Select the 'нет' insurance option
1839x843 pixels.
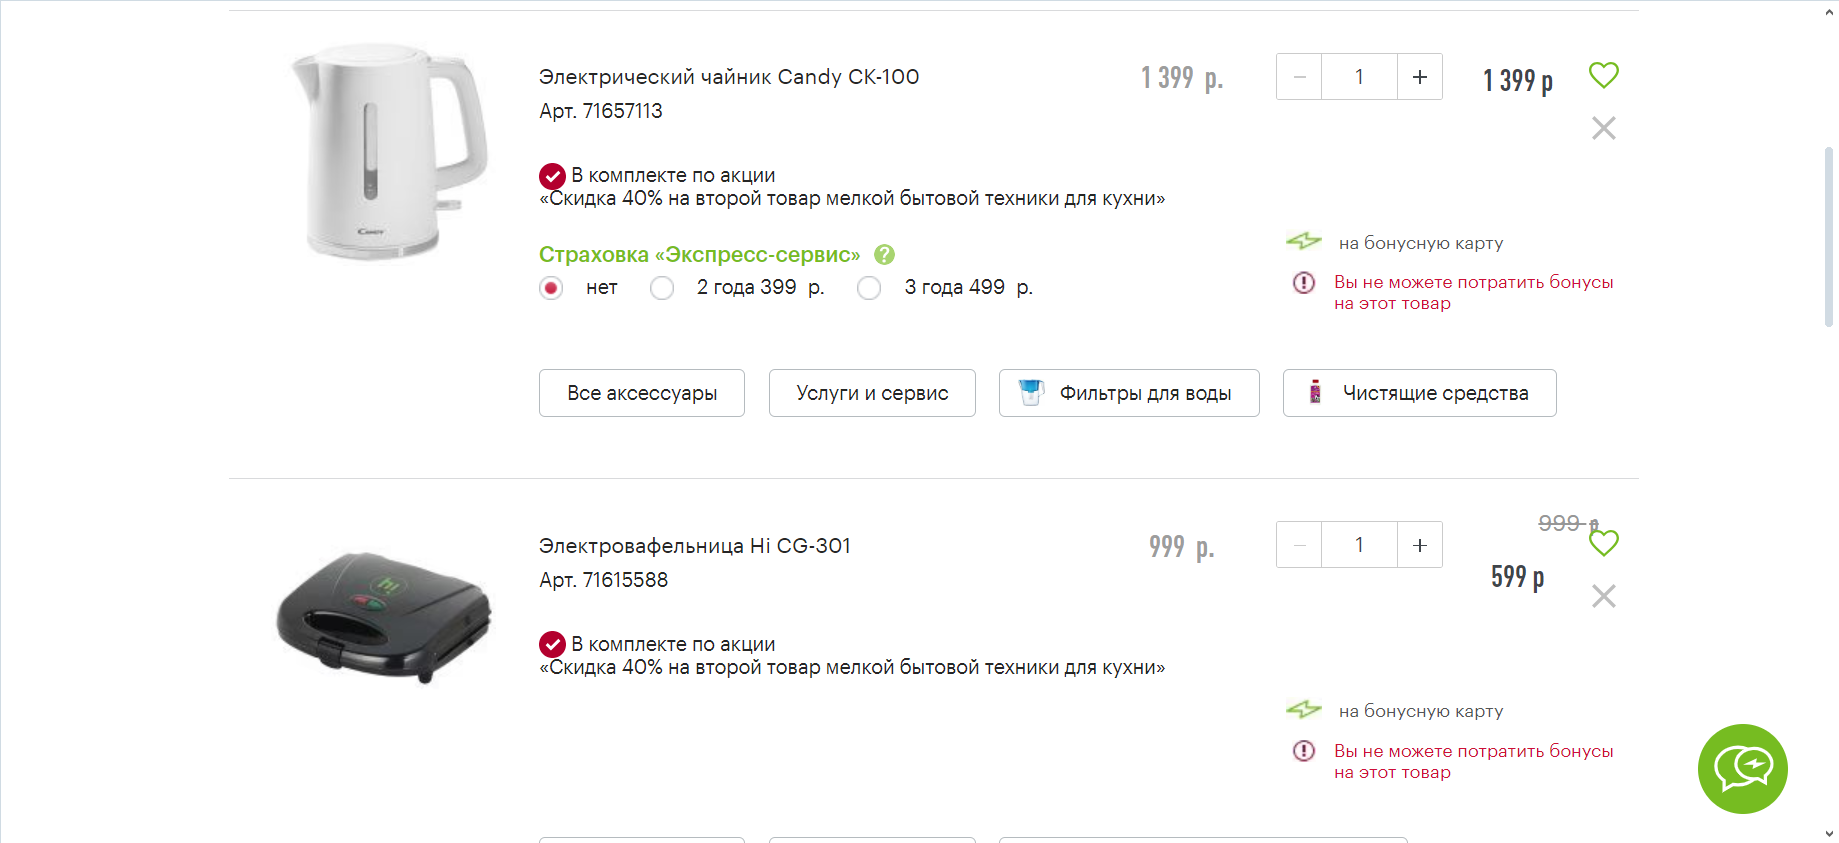[551, 288]
